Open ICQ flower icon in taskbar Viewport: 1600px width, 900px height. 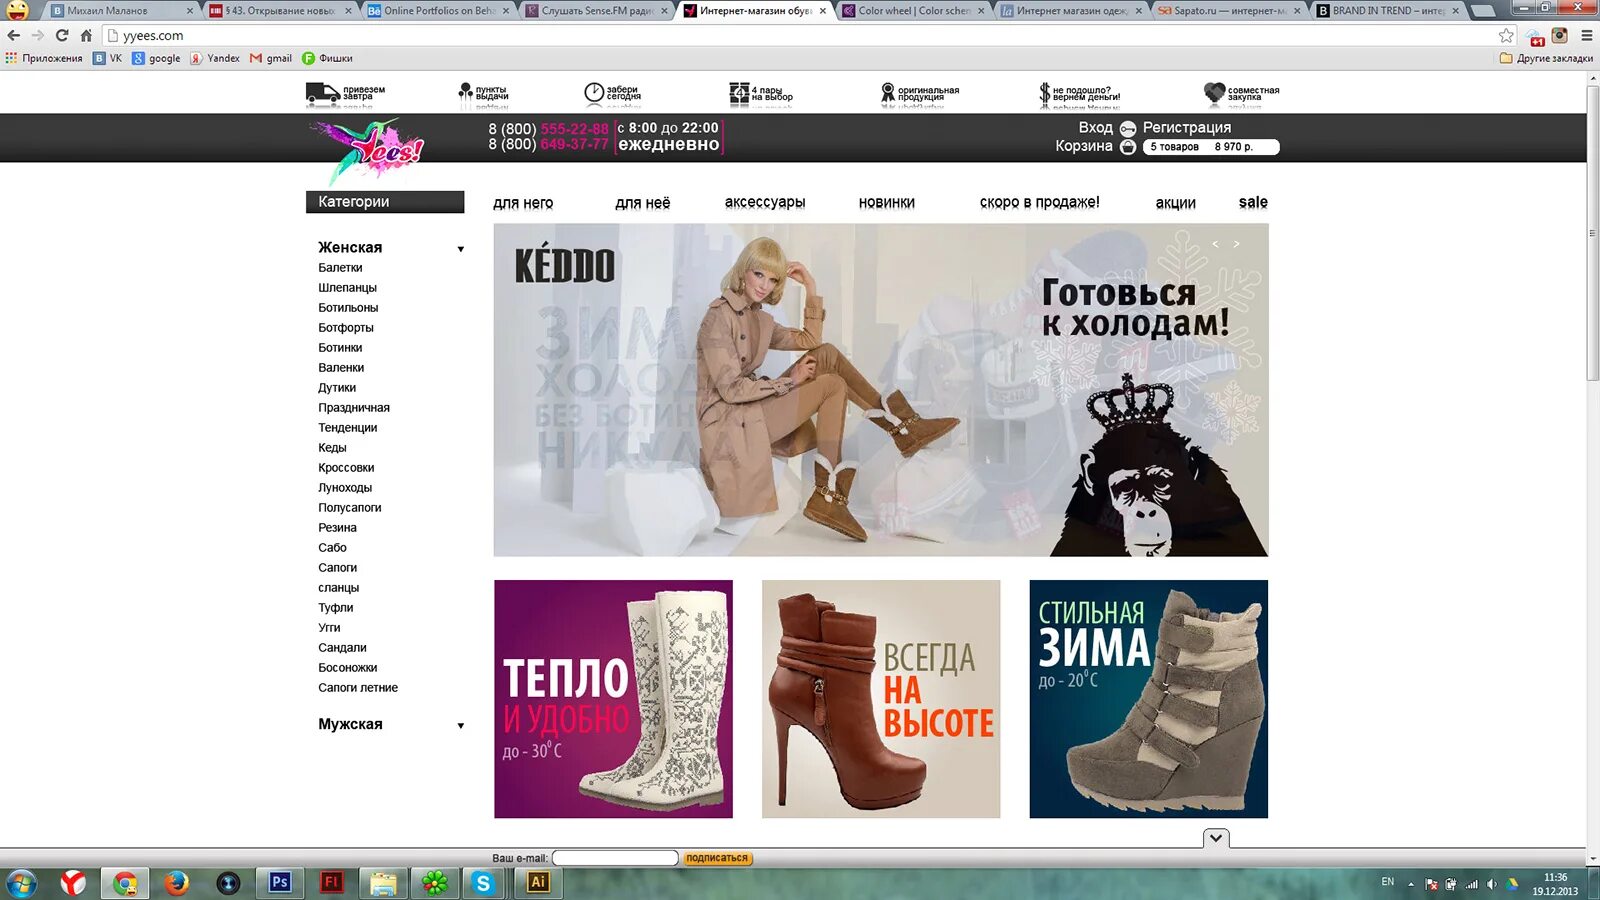tap(435, 882)
